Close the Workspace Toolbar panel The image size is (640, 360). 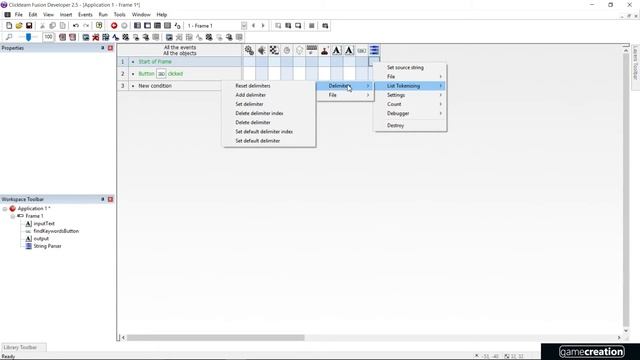pyautogui.click(x=110, y=199)
